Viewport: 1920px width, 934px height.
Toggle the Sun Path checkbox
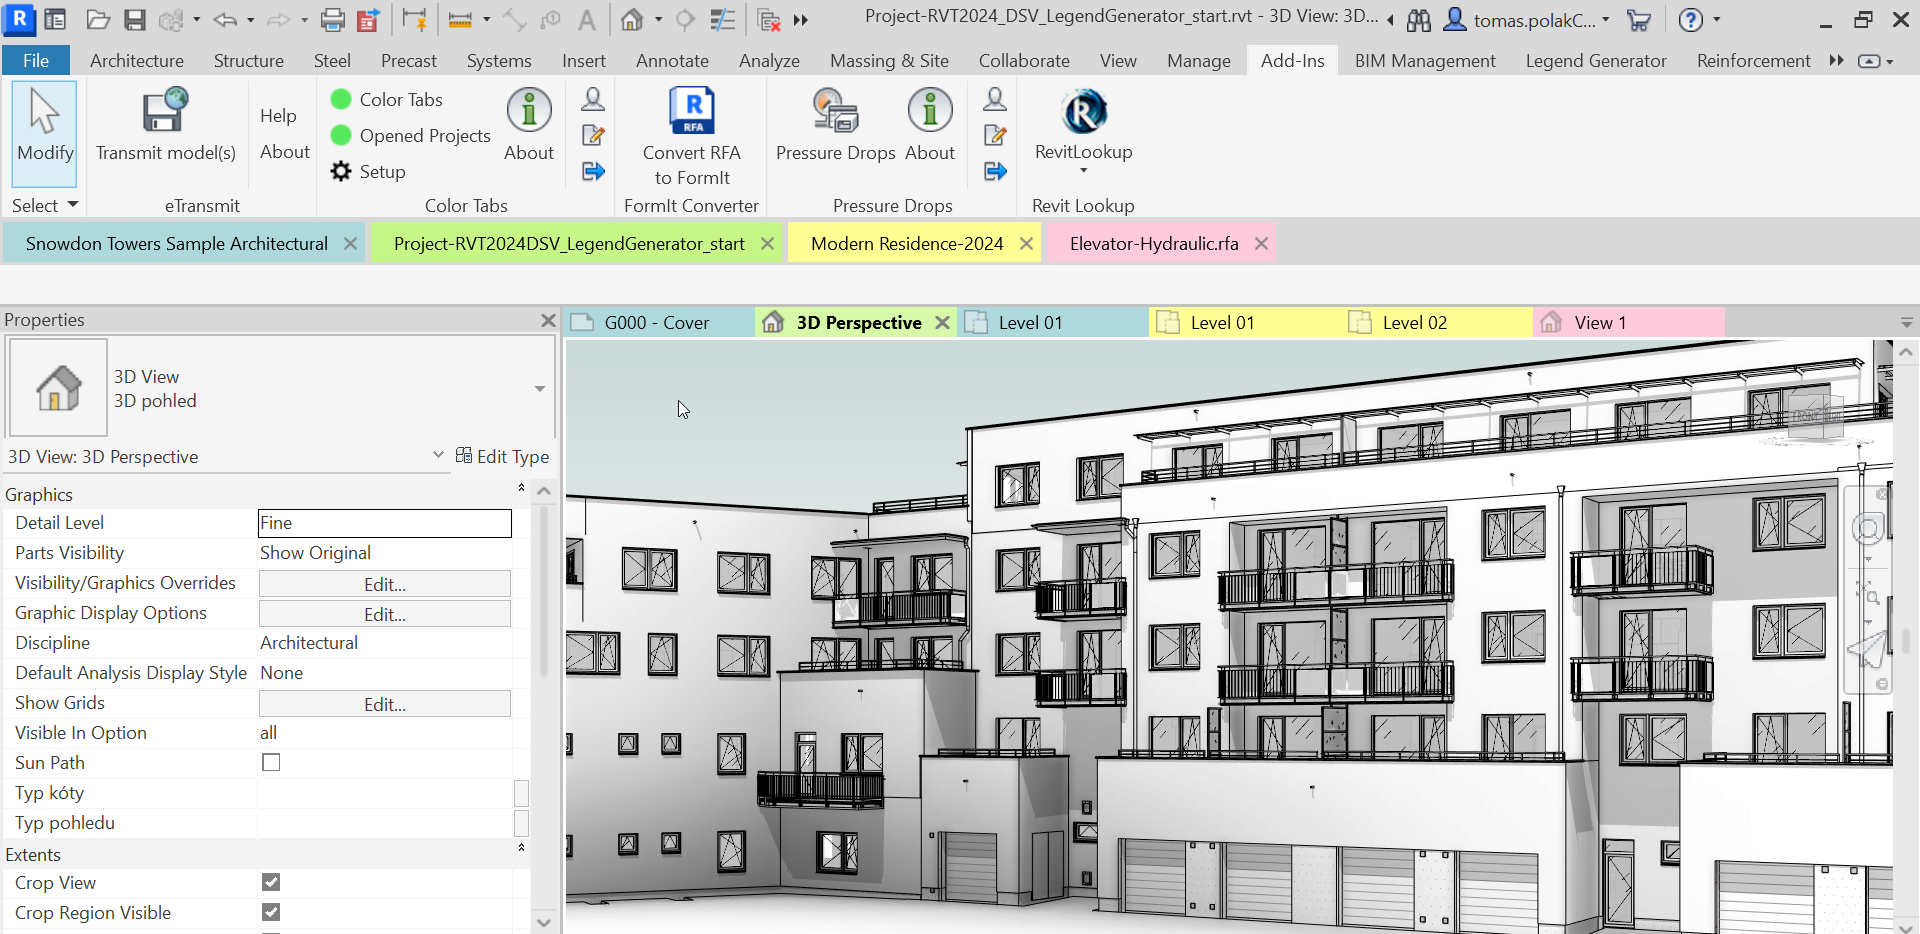271,763
